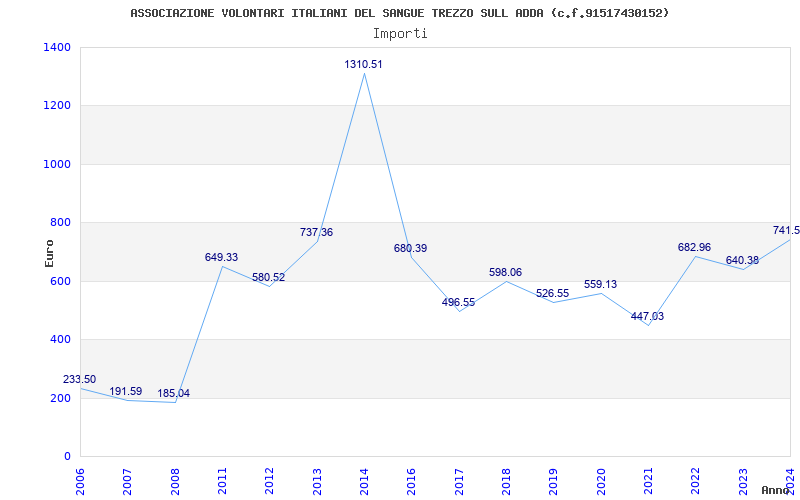Select the 682.96 data label
Image resolution: width=800 pixels, height=500 pixels.
694,247
